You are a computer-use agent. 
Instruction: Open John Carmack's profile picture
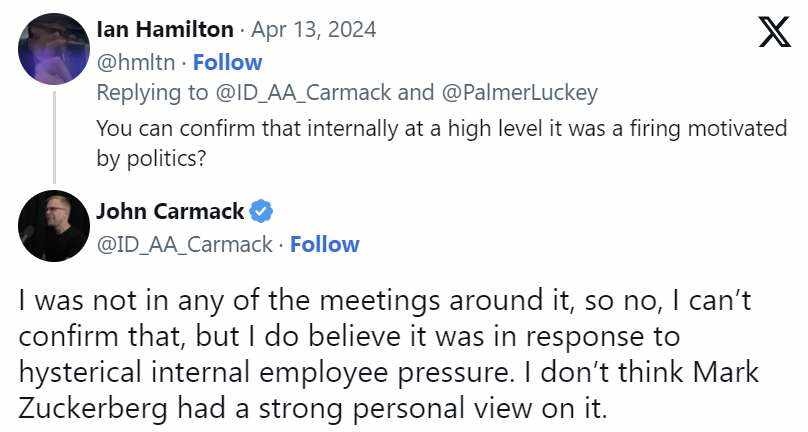(x=53, y=226)
